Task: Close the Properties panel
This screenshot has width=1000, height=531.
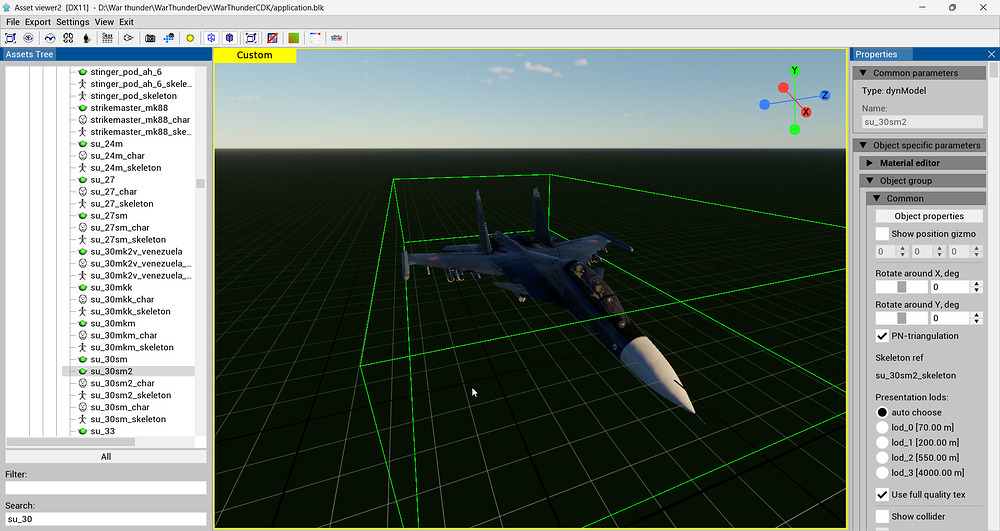Action: point(991,54)
